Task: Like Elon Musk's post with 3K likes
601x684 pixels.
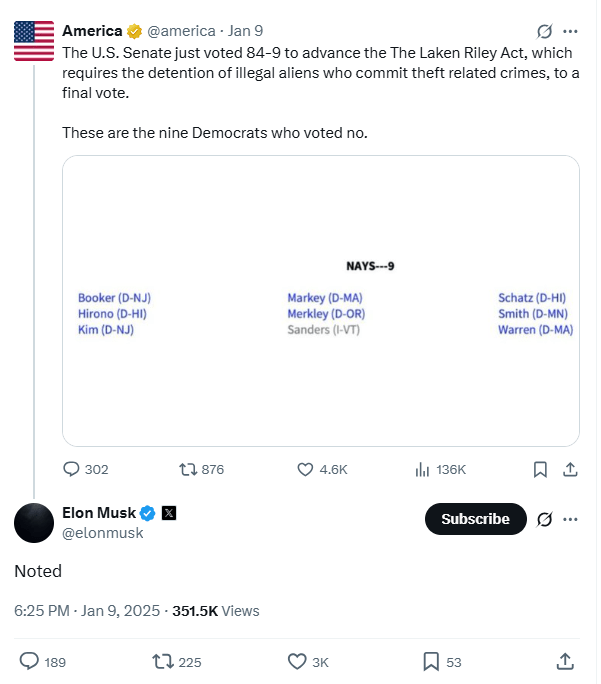Action: click(x=297, y=661)
